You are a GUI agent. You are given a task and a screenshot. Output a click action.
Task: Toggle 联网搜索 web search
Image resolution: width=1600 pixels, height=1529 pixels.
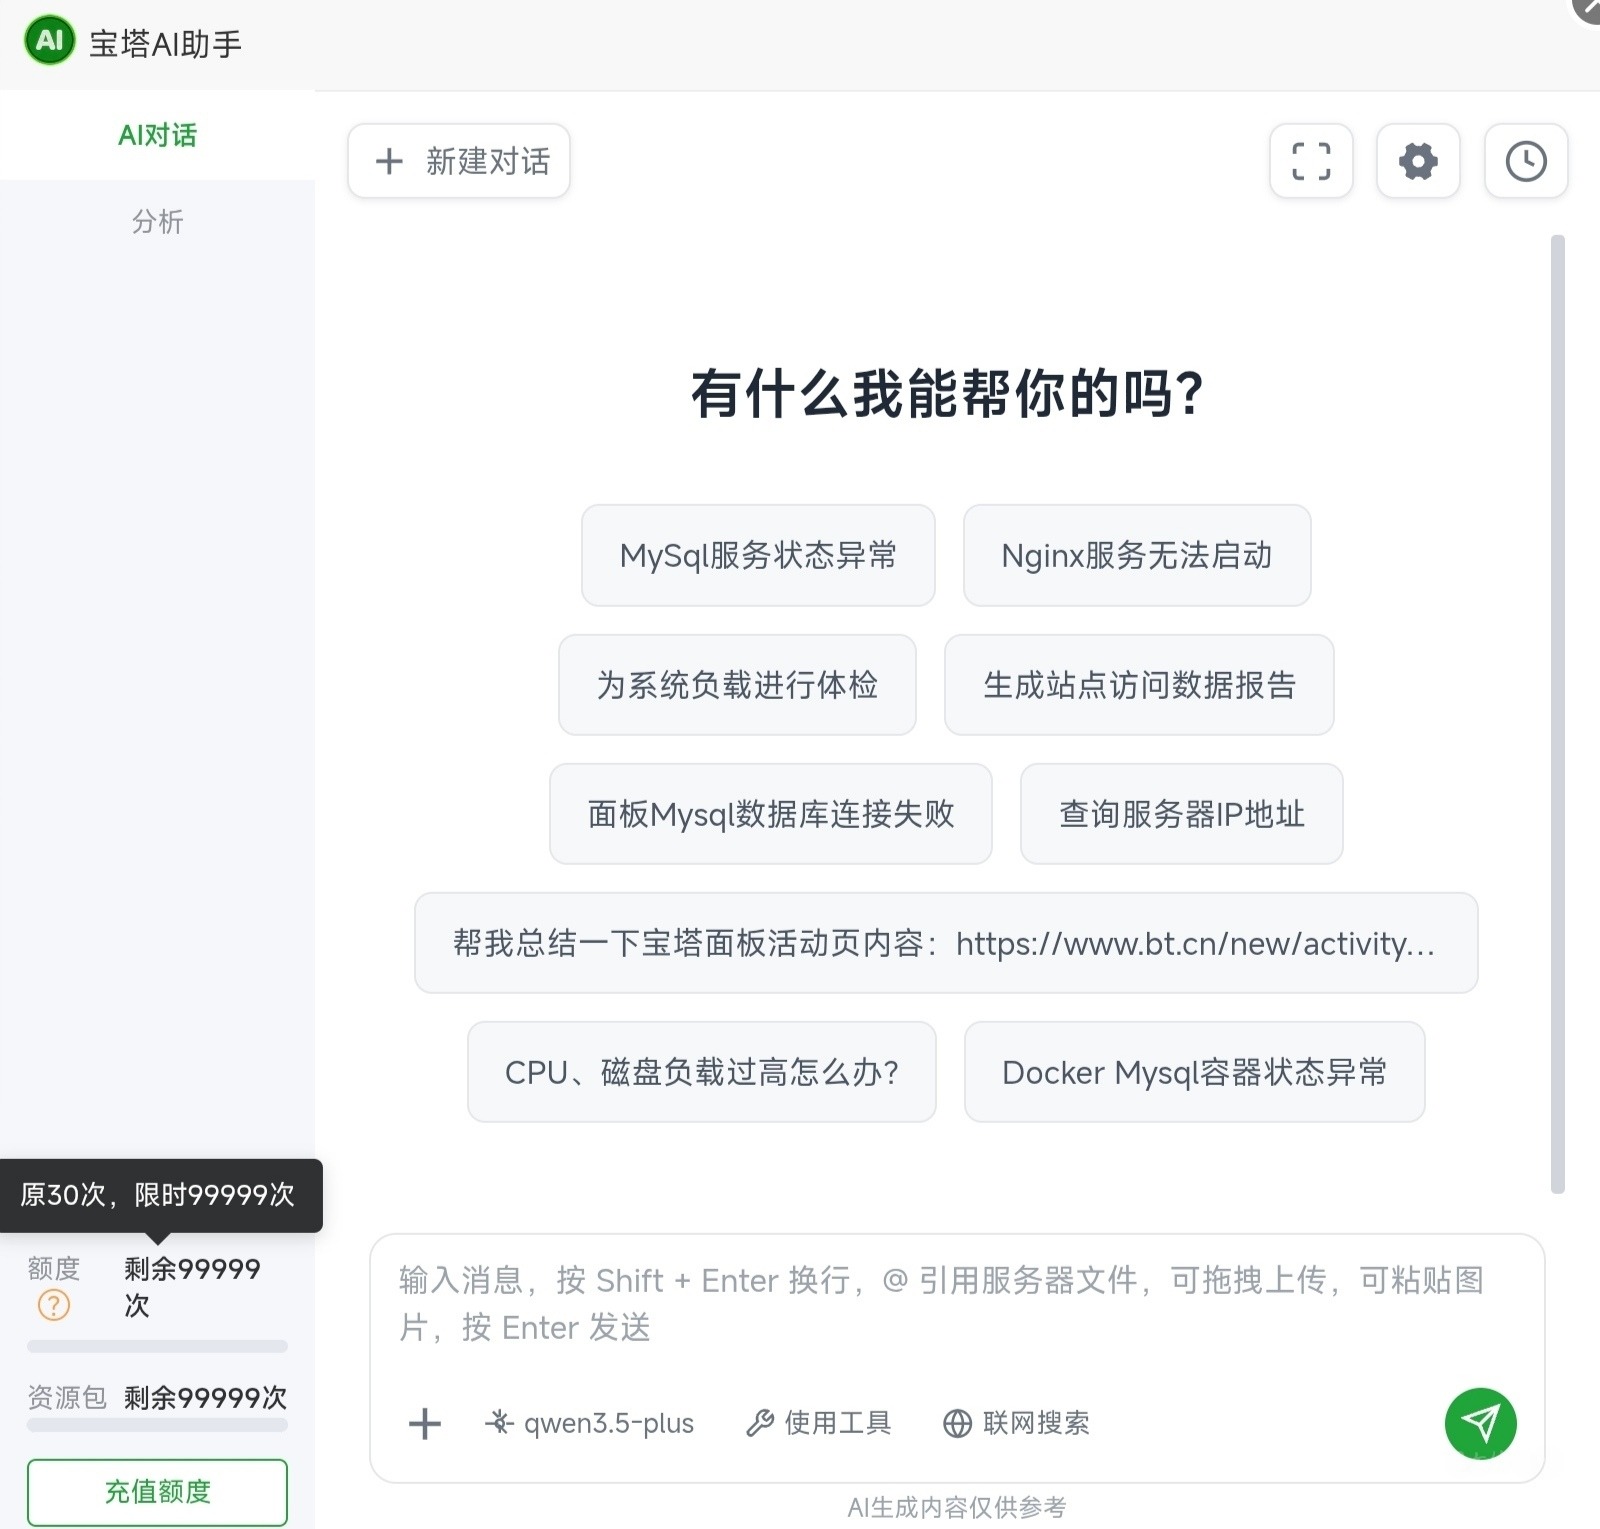1016,1423
